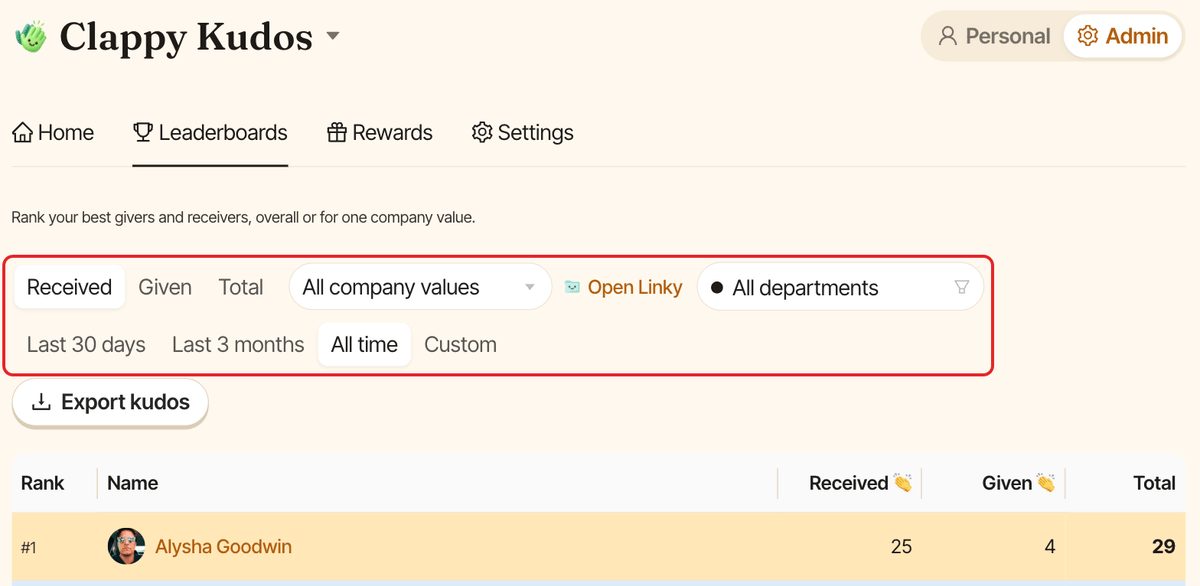1200x586 pixels.
Task: Choose the Custom date range
Action: coord(460,345)
